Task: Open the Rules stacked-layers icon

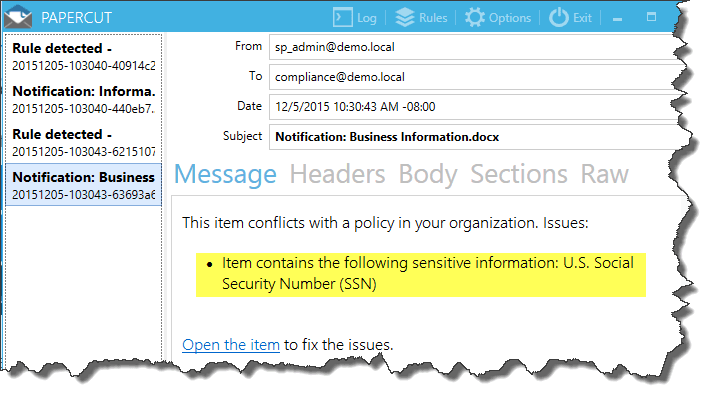Action: coord(405,18)
